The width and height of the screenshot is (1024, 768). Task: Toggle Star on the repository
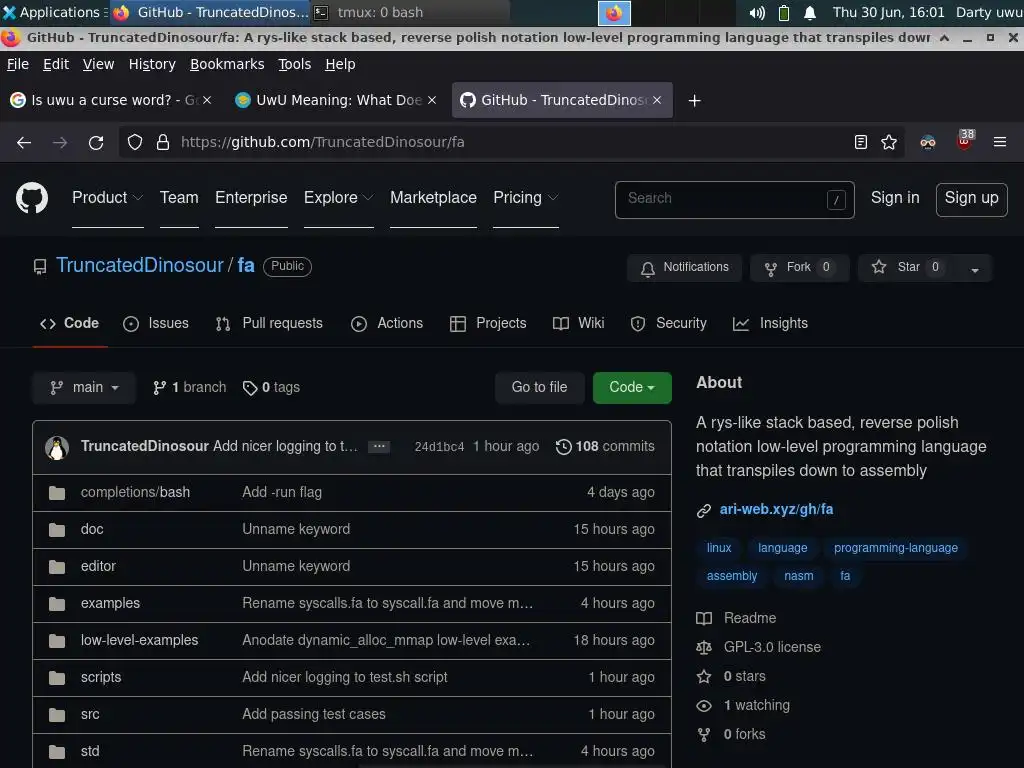(908, 267)
